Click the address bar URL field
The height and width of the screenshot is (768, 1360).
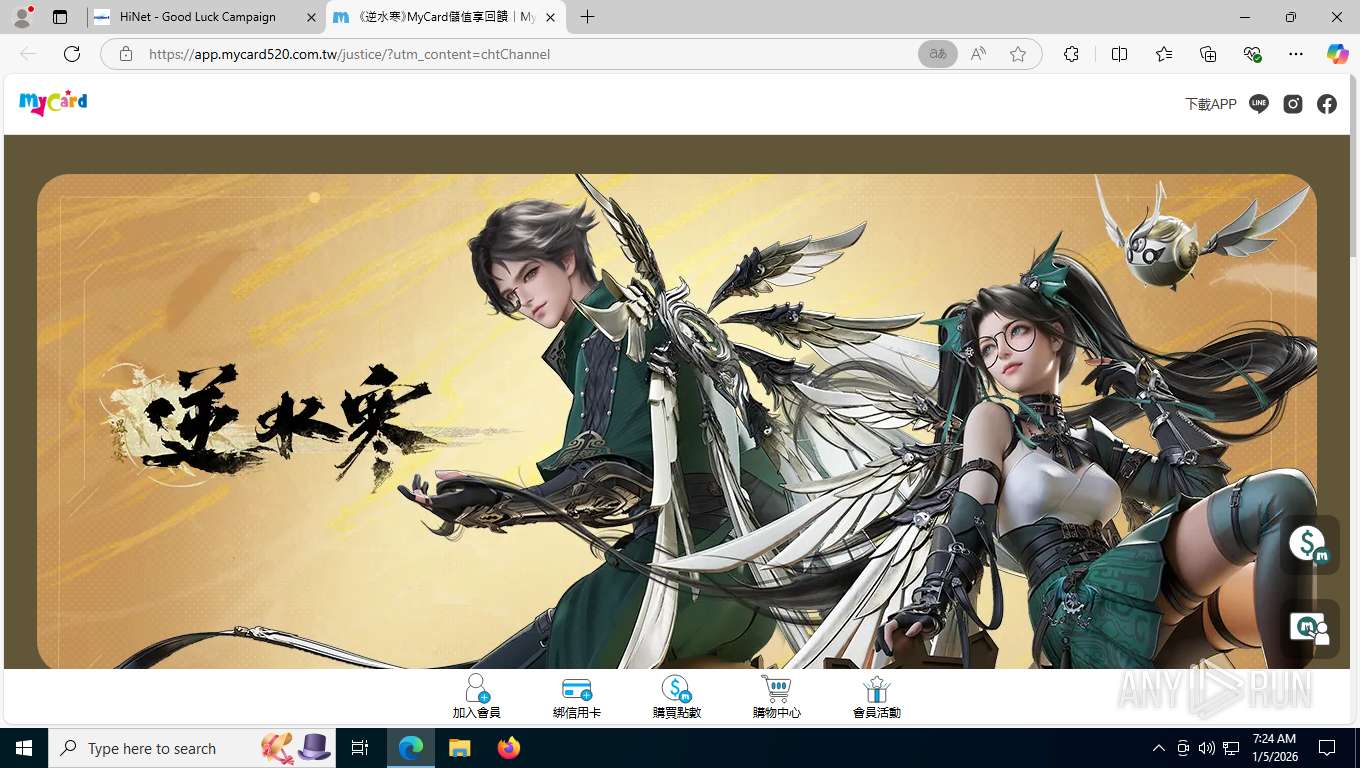(x=528, y=54)
